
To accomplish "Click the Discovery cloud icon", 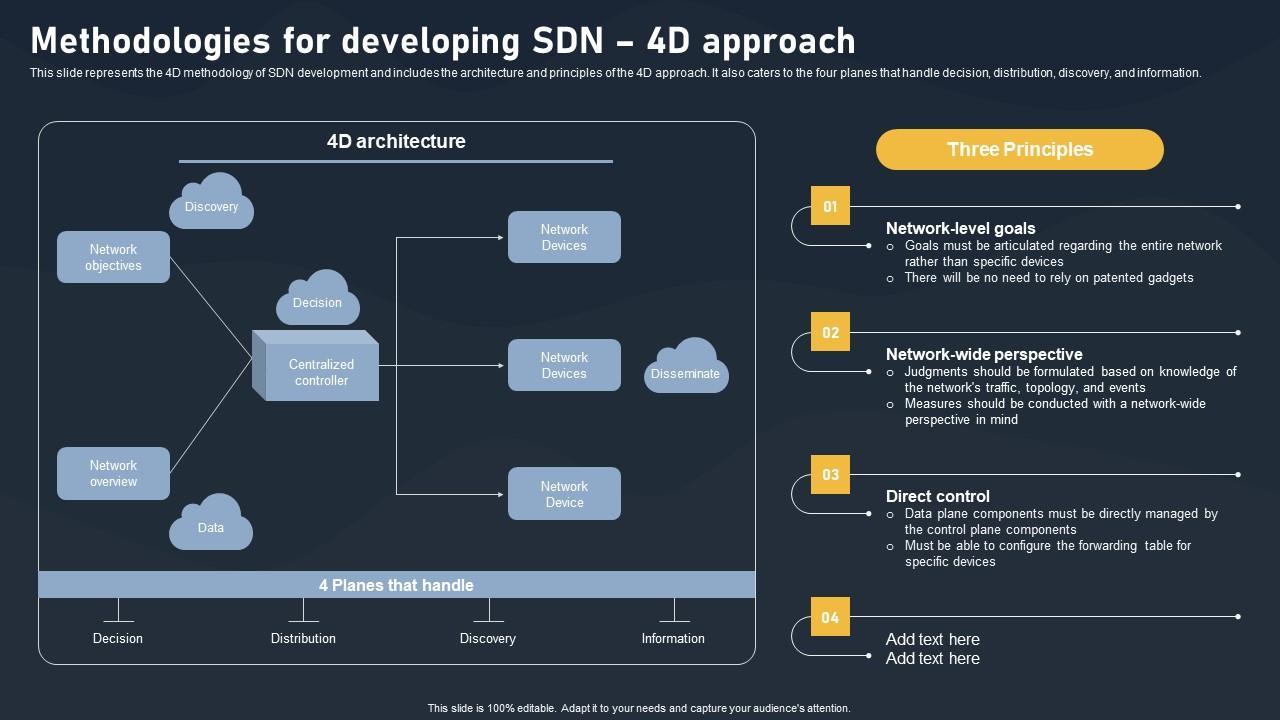I will click(211, 203).
